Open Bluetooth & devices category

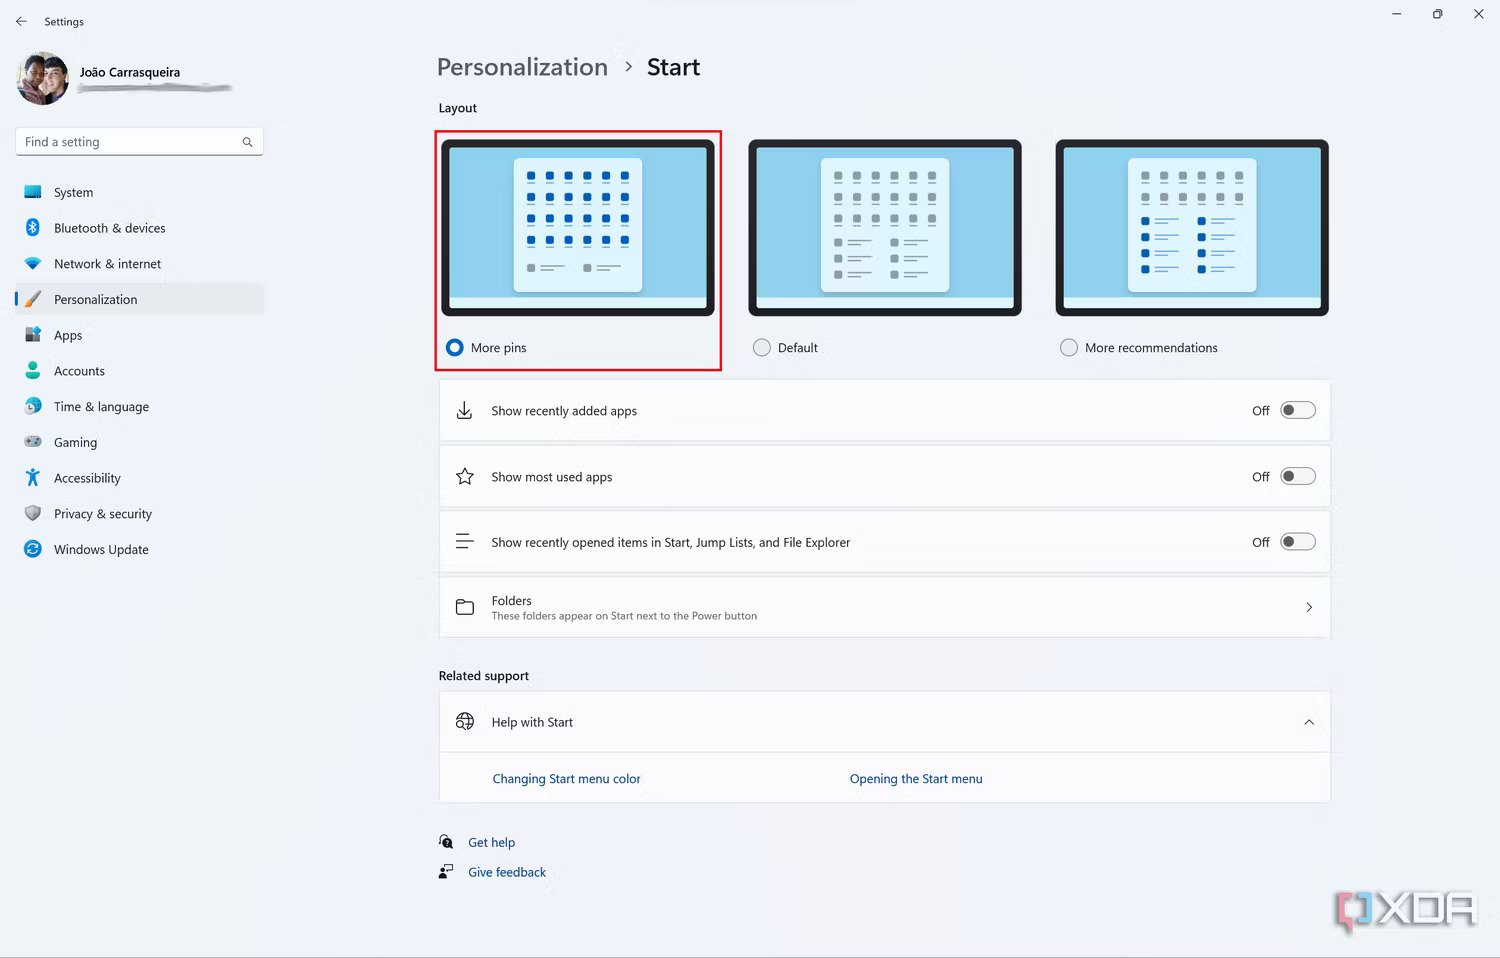(140, 228)
